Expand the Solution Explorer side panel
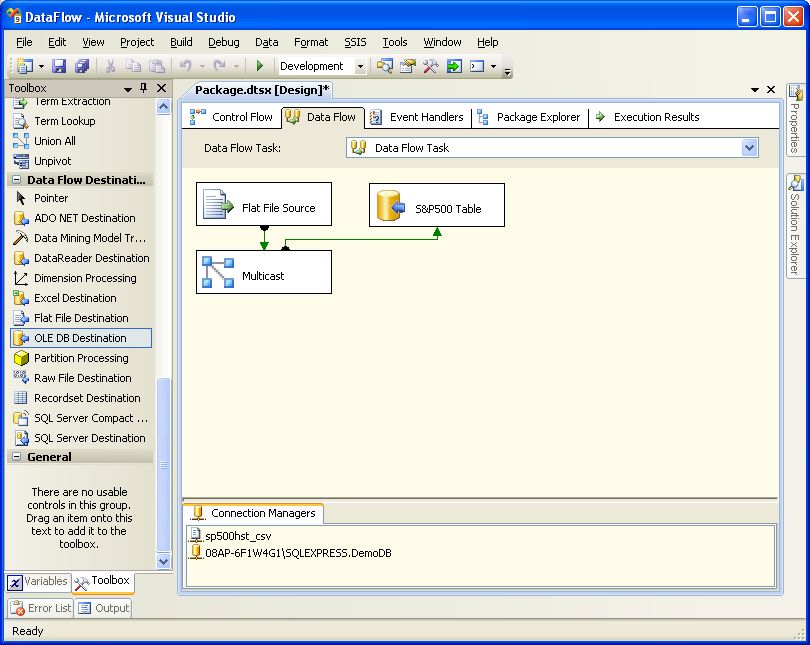810x645 pixels. [x=795, y=226]
